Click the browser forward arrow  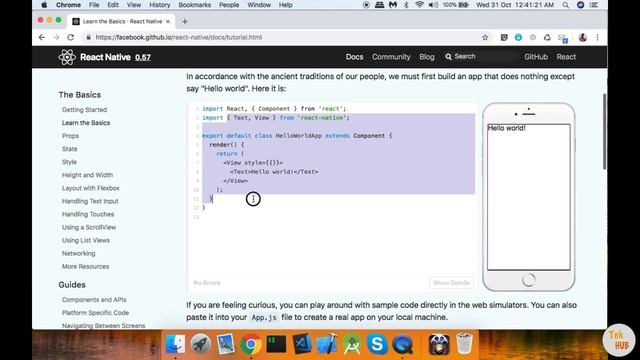[x=56, y=37]
